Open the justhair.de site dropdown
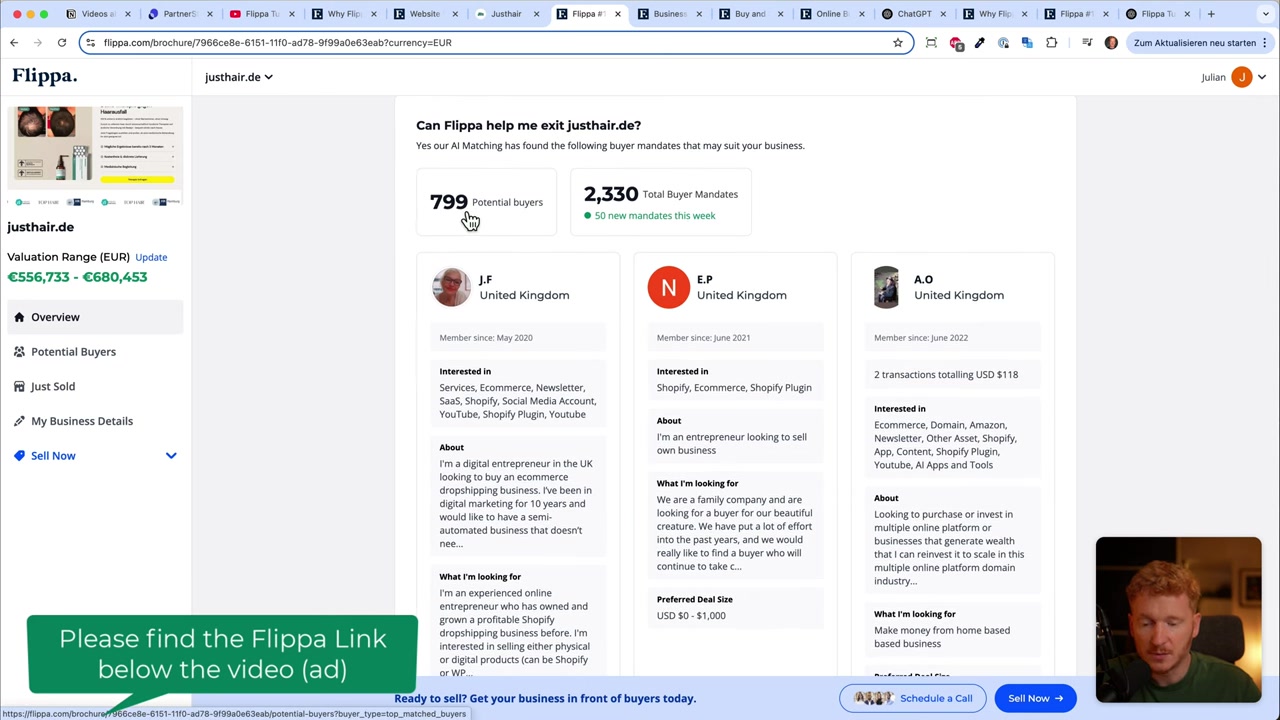This screenshot has height=720, width=1280. (x=238, y=77)
